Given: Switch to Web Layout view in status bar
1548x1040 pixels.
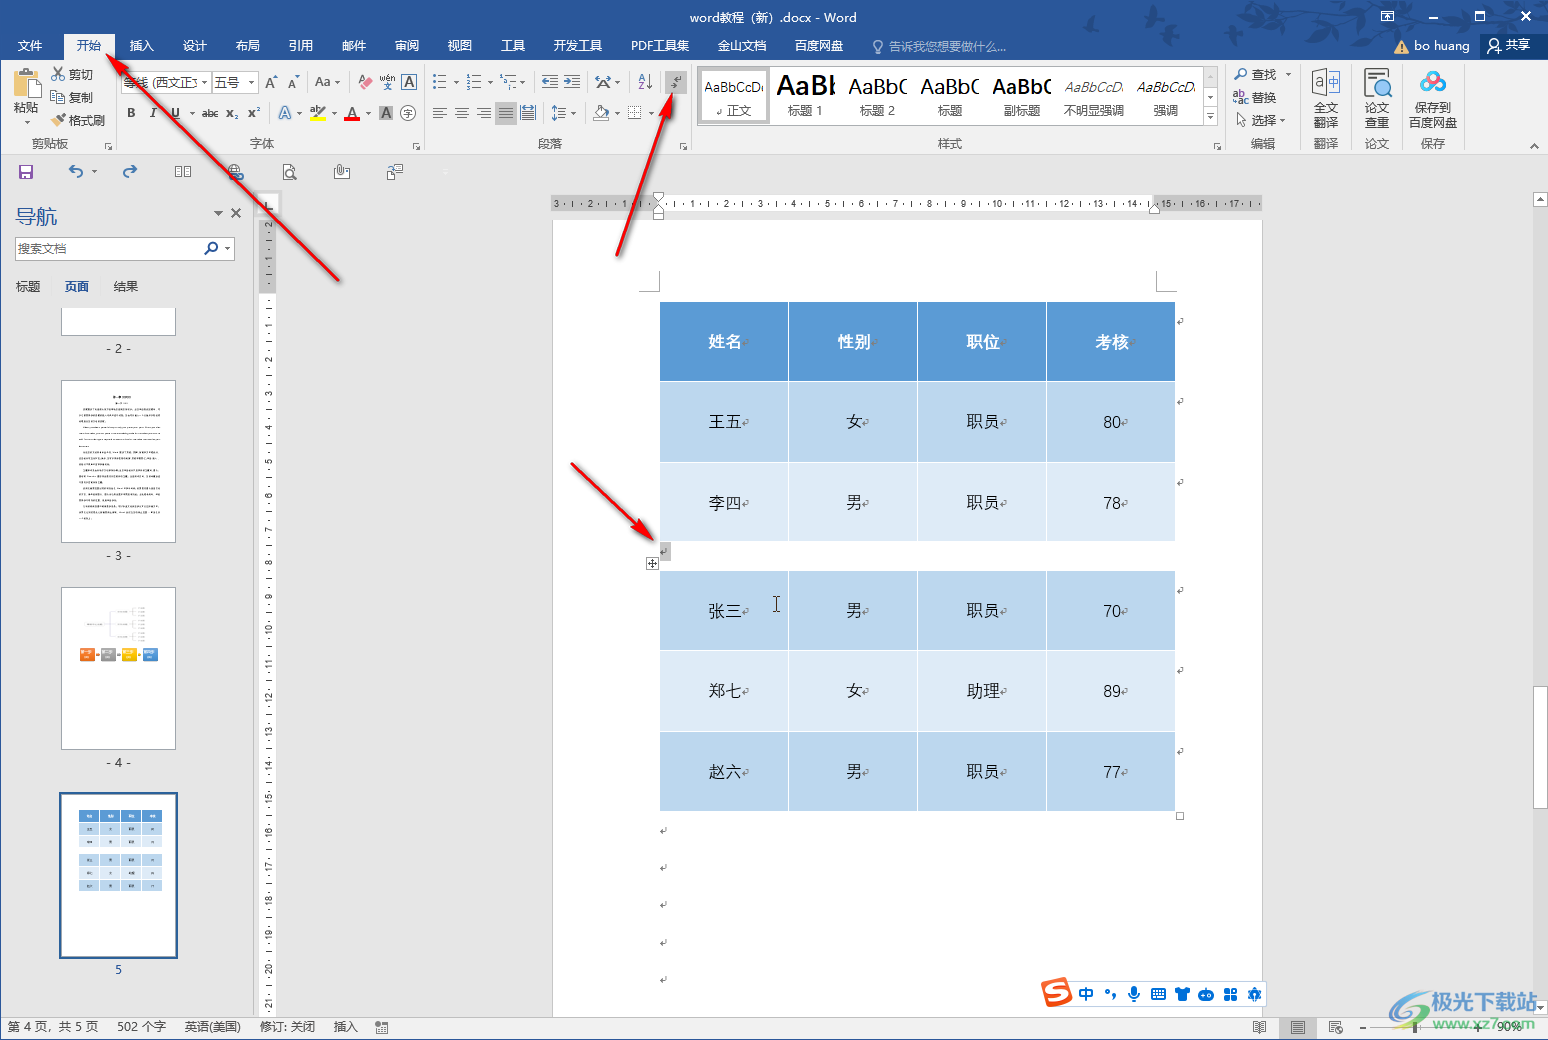Looking at the screenshot, I should (1335, 1027).
